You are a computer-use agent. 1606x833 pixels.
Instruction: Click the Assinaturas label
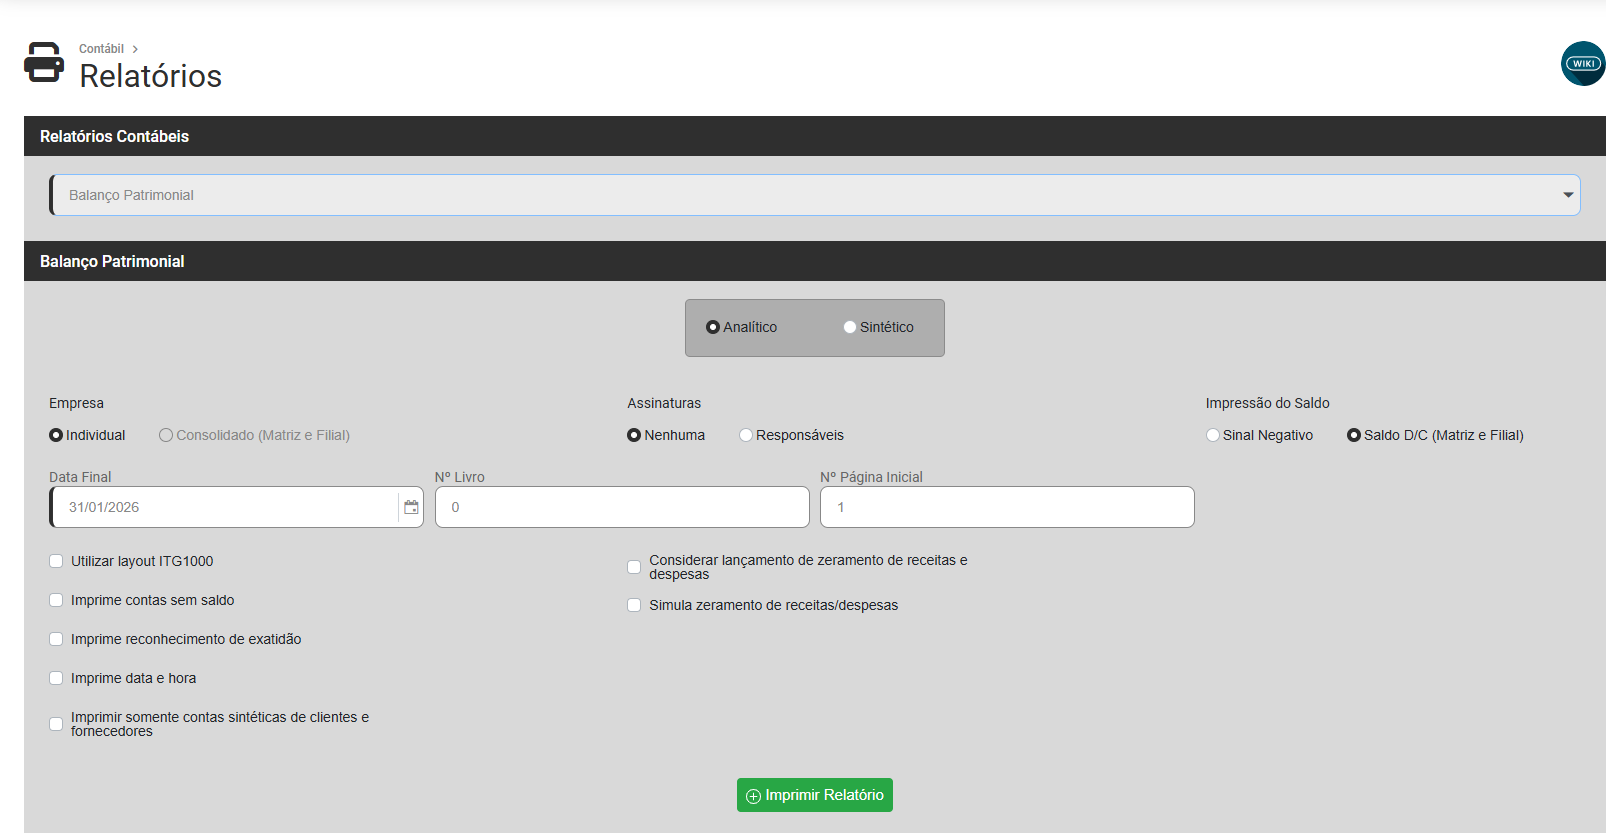tap(664, 403)
